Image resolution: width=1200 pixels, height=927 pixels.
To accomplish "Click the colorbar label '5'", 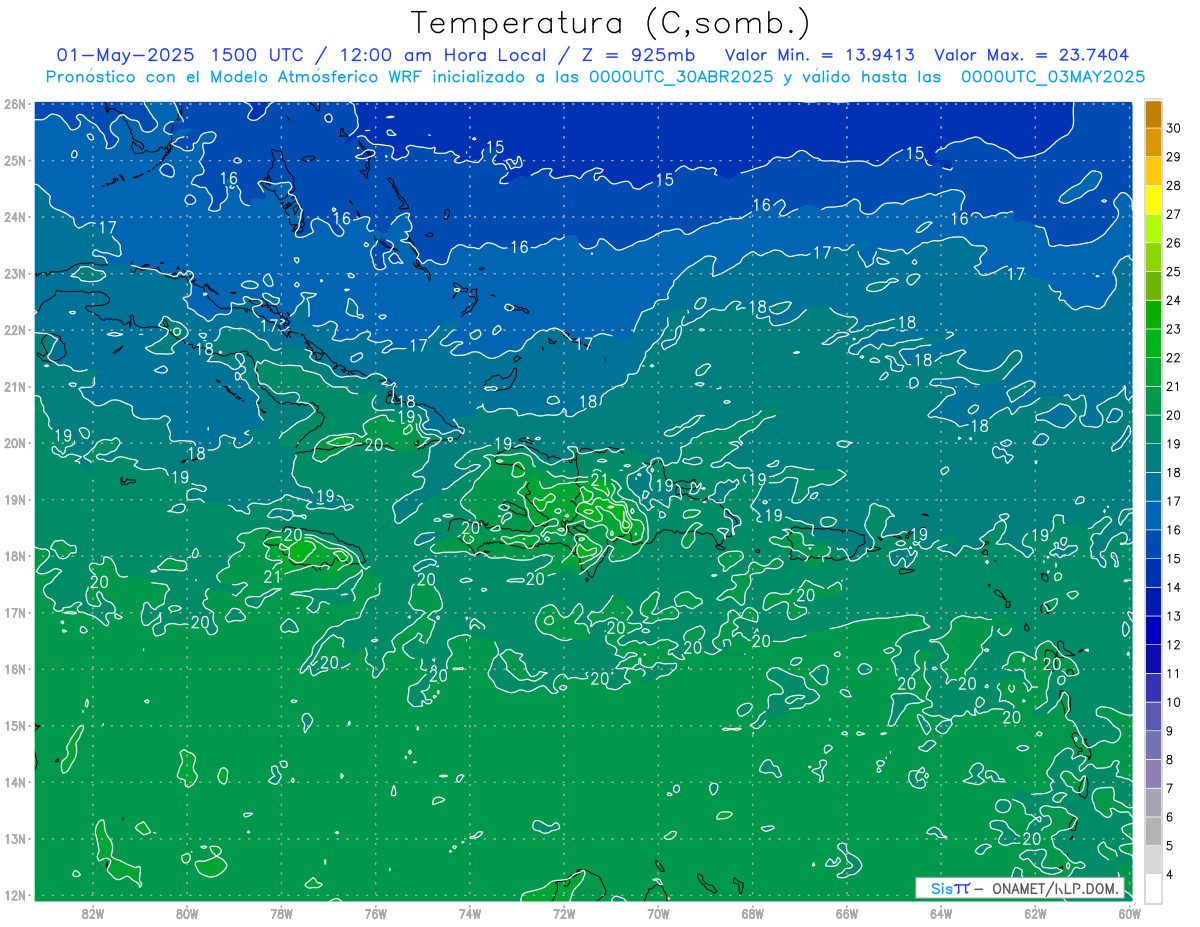I will point(1170,846).
